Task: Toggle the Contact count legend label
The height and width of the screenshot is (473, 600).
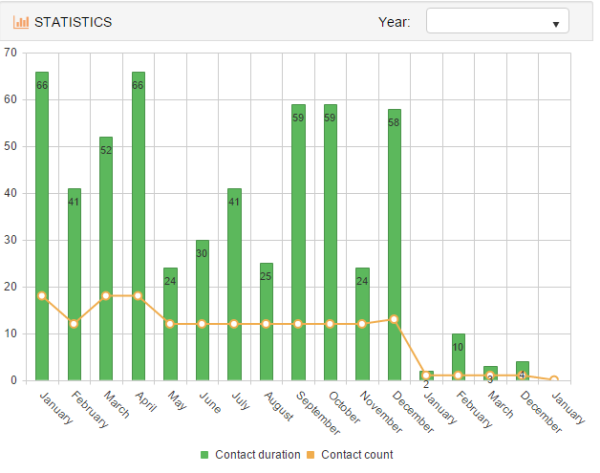Action: (357, 455)
